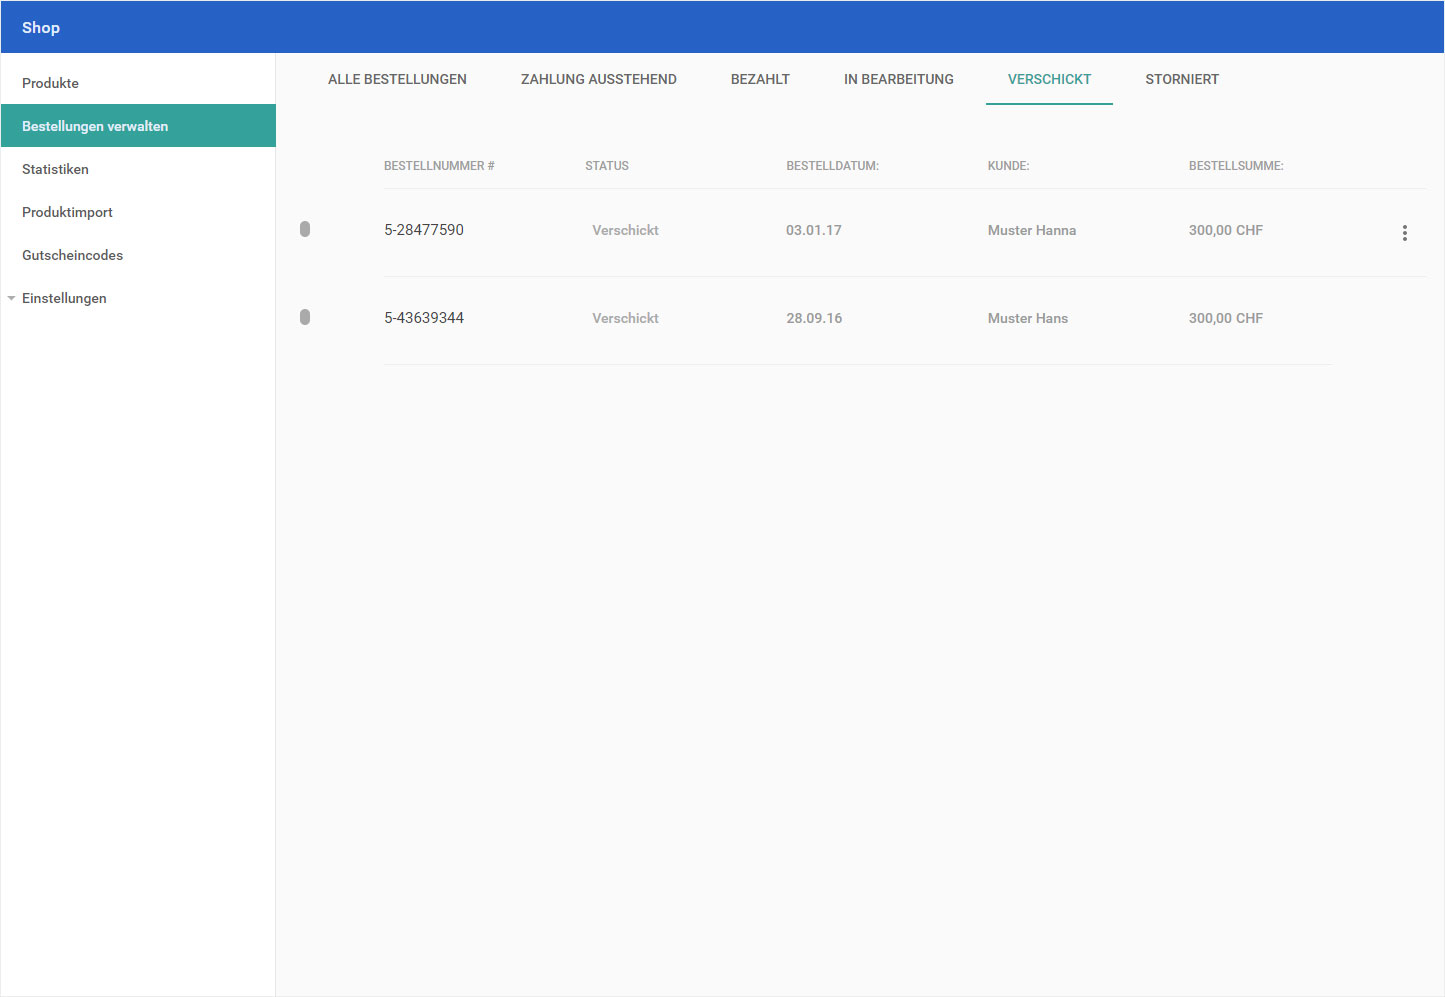
Task: Click 300,00 CHF in Muster Hanna row
Action: point(1226,230)
